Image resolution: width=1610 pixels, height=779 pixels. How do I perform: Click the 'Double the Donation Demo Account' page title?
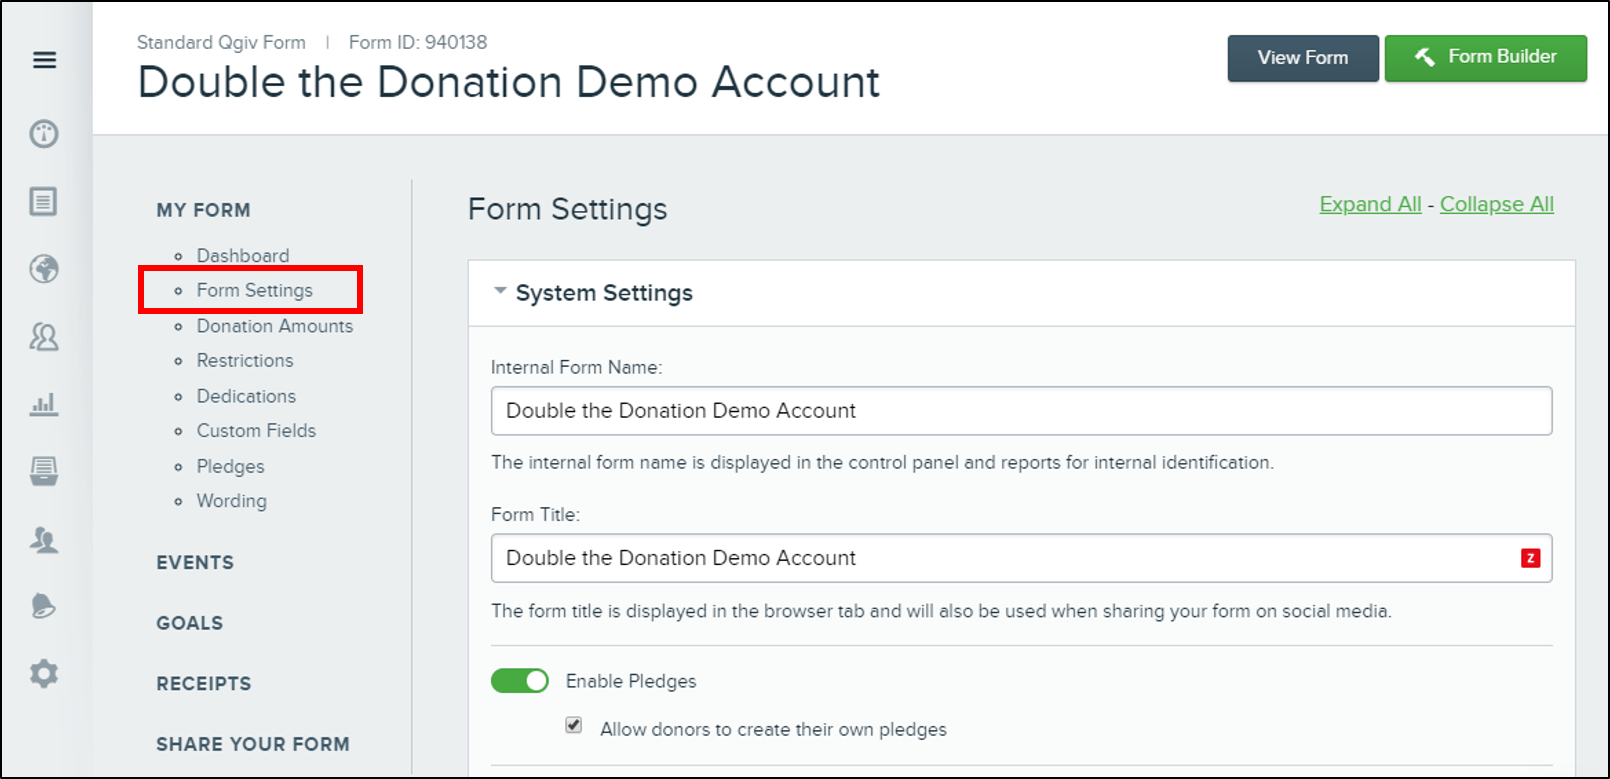click(509, 82)
